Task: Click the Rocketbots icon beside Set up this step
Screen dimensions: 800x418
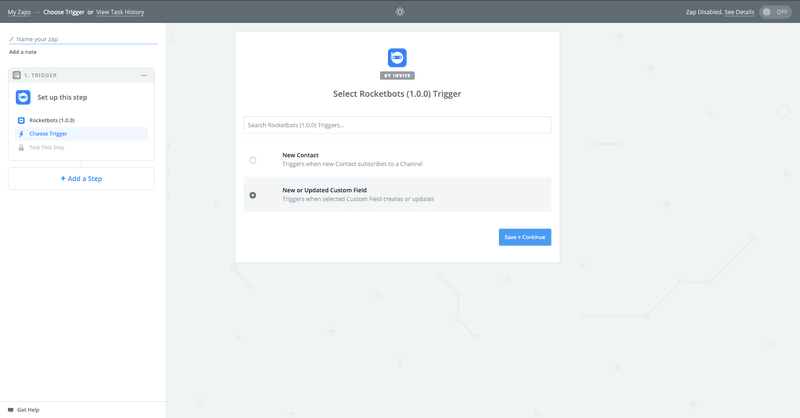Action: (23, 97)
